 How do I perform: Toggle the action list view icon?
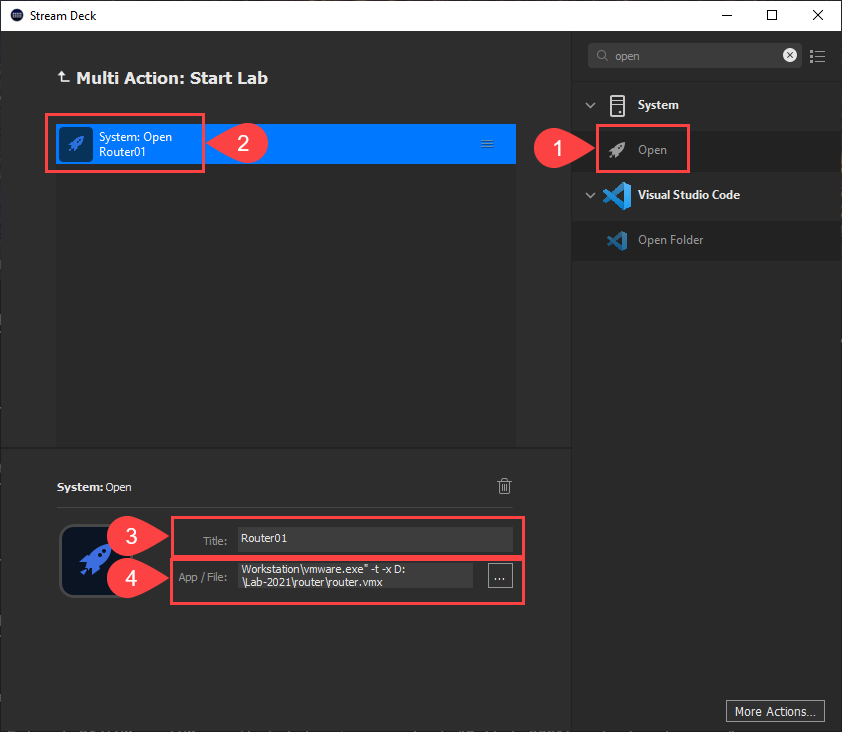(x=817, y=56)
